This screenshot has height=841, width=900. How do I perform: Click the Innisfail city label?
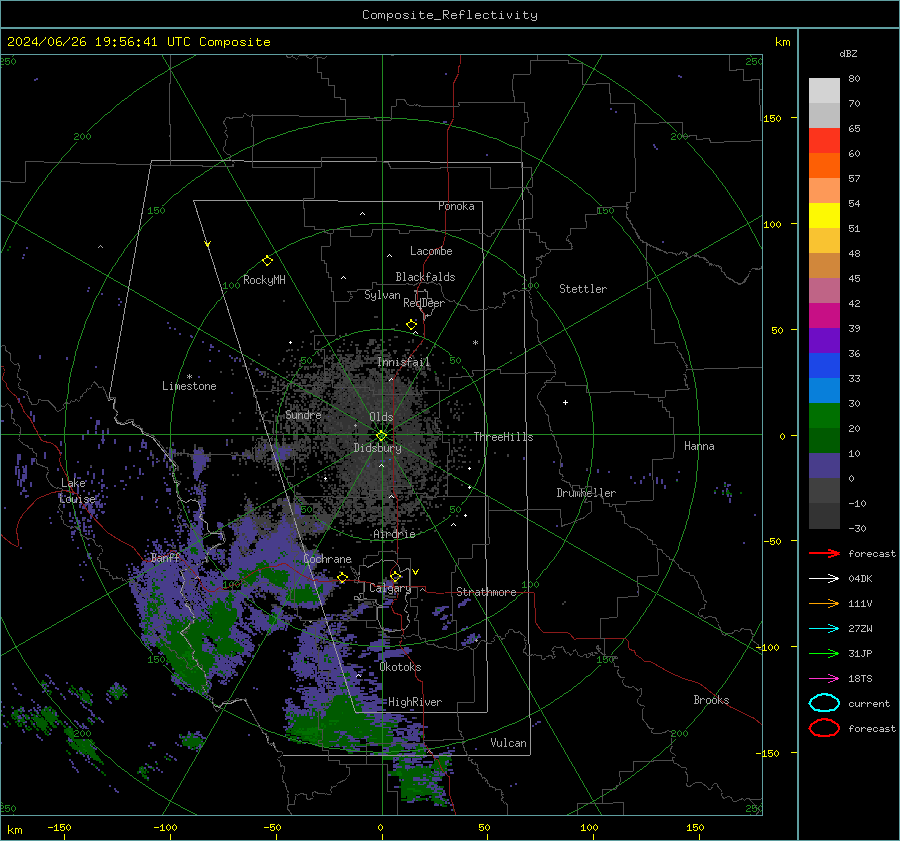(x=404, y=362)
